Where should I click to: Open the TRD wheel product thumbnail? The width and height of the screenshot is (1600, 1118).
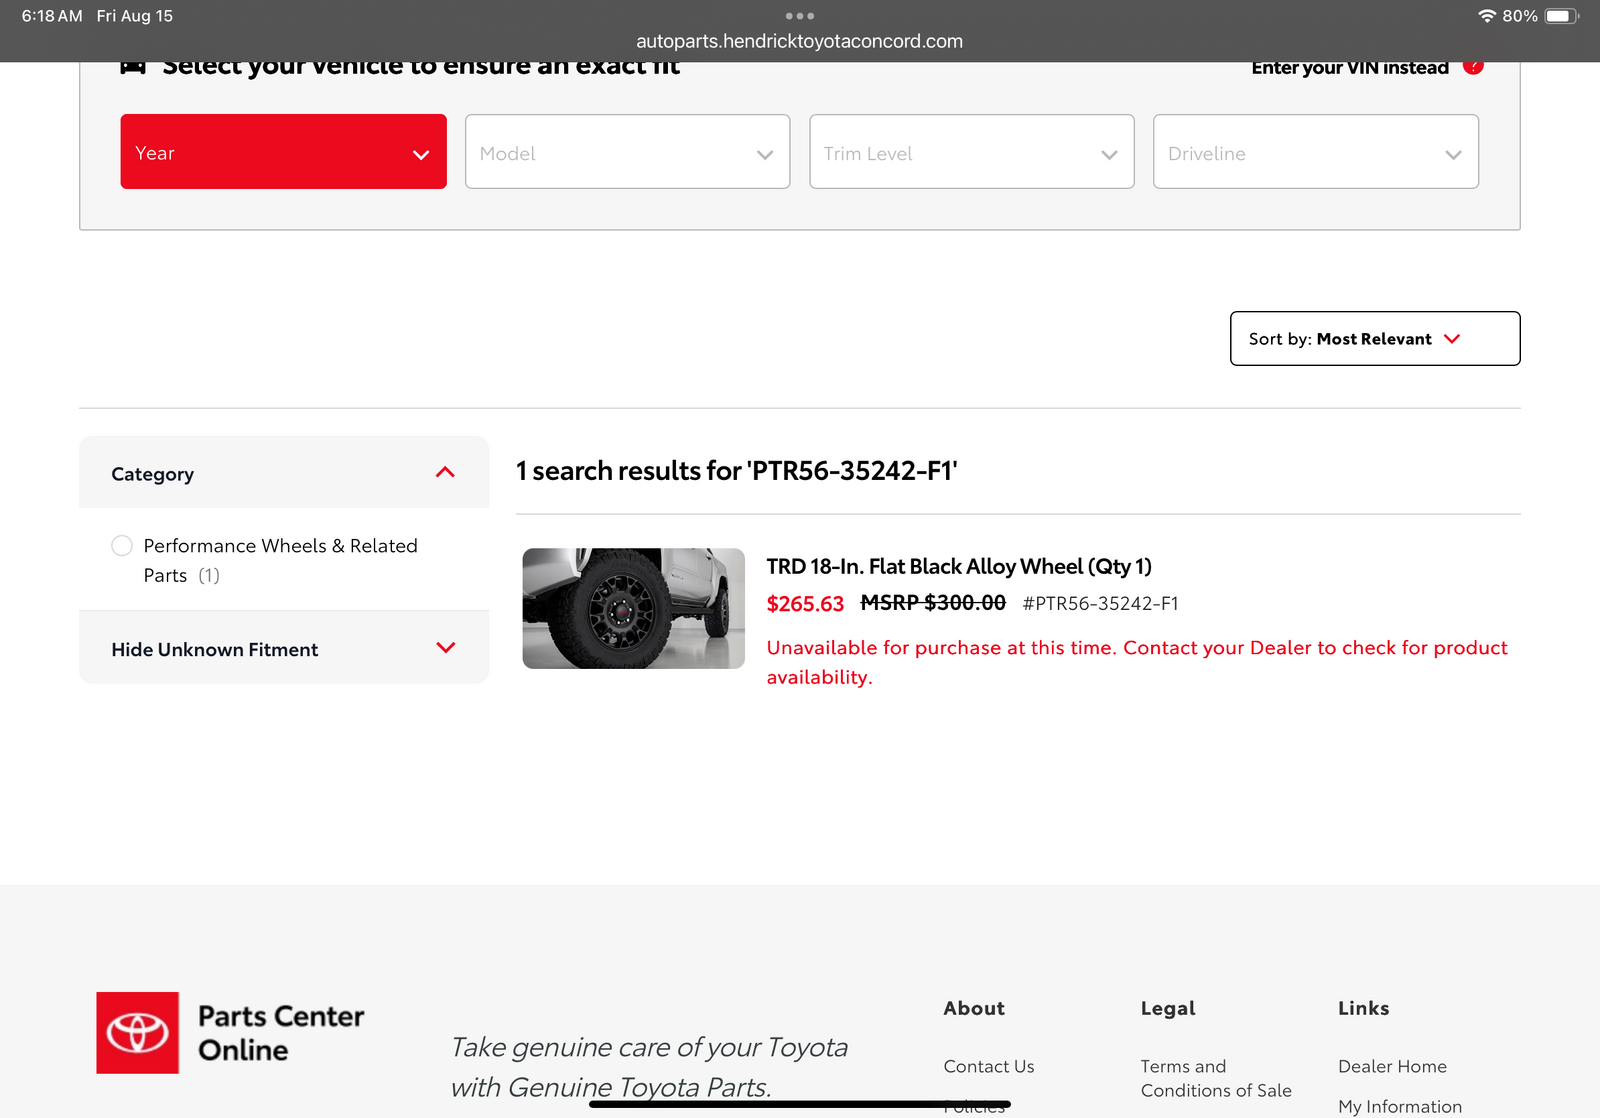click(634, 608)
